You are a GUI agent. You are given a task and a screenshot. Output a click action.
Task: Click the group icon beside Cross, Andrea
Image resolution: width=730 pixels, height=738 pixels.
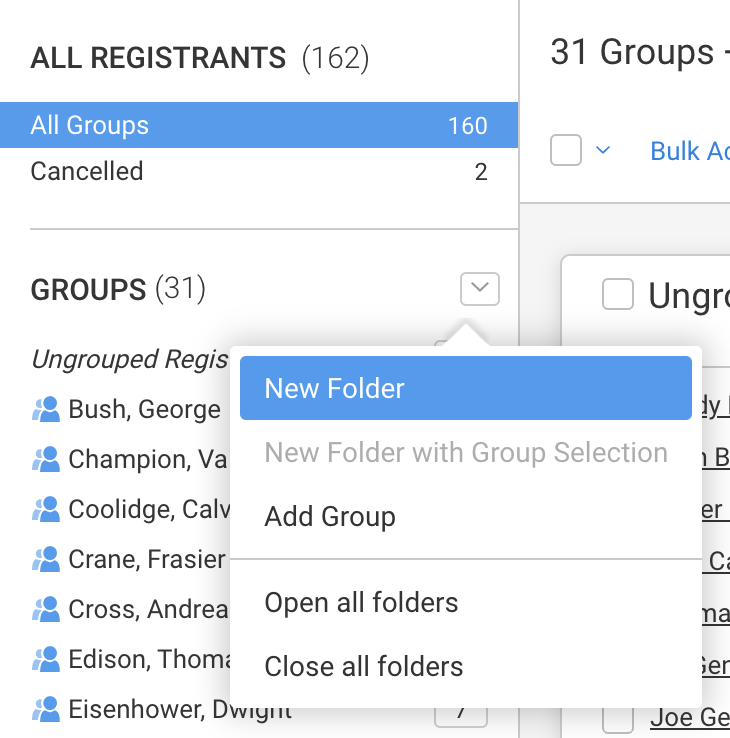(46, 609)
